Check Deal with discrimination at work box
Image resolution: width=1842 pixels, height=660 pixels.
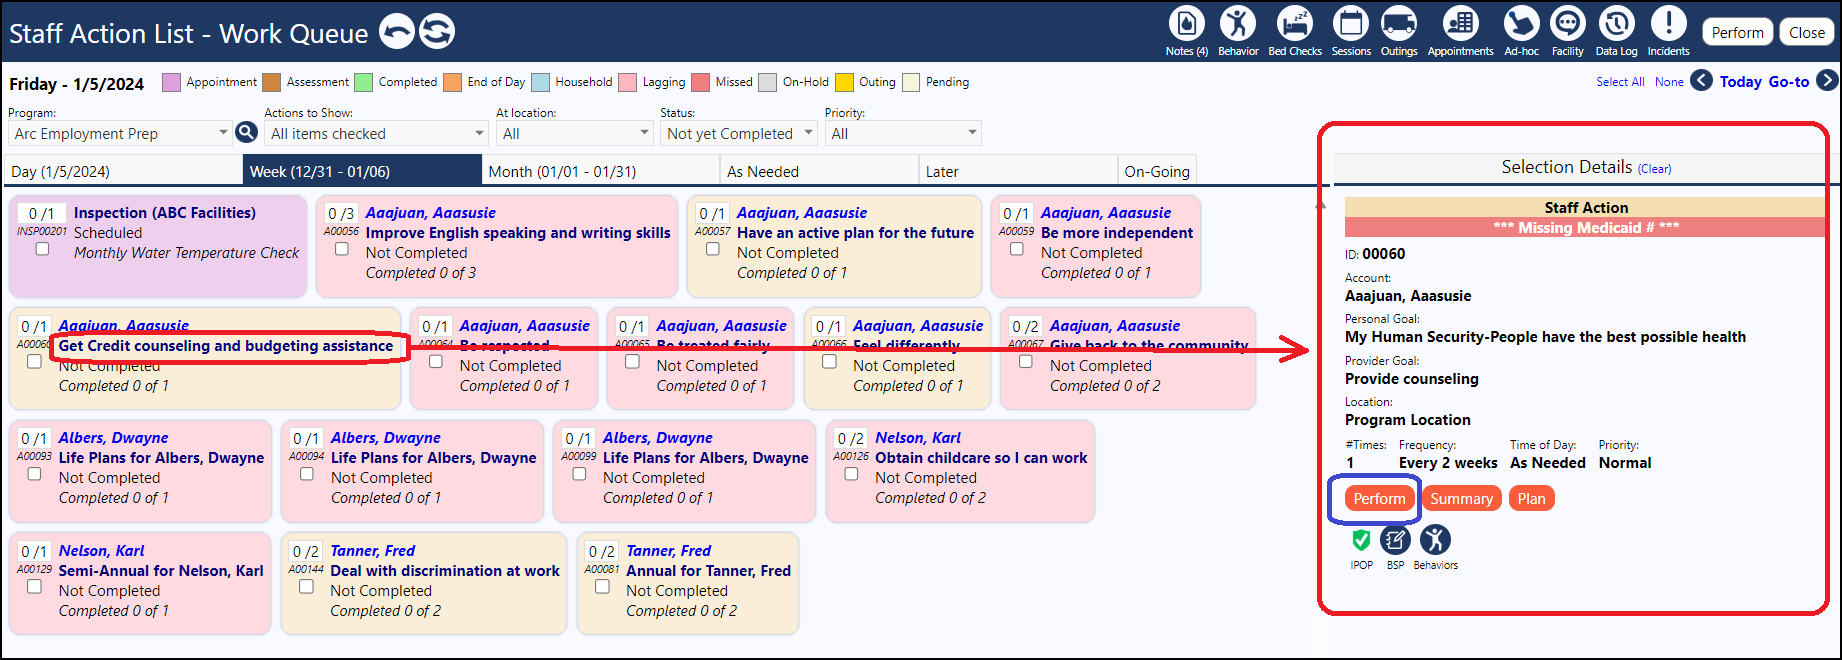tap(306, 587)
